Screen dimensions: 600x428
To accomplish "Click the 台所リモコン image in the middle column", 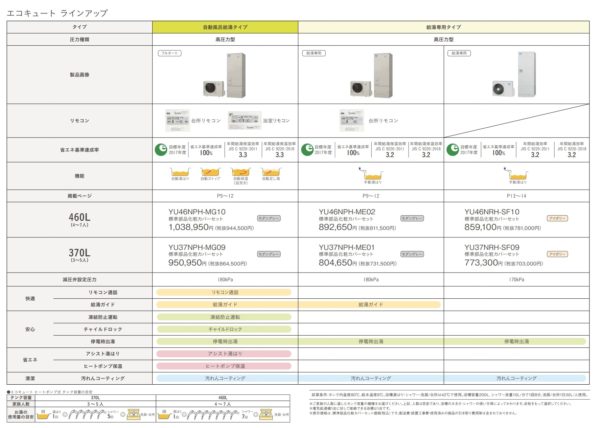I will click(352, 120).
